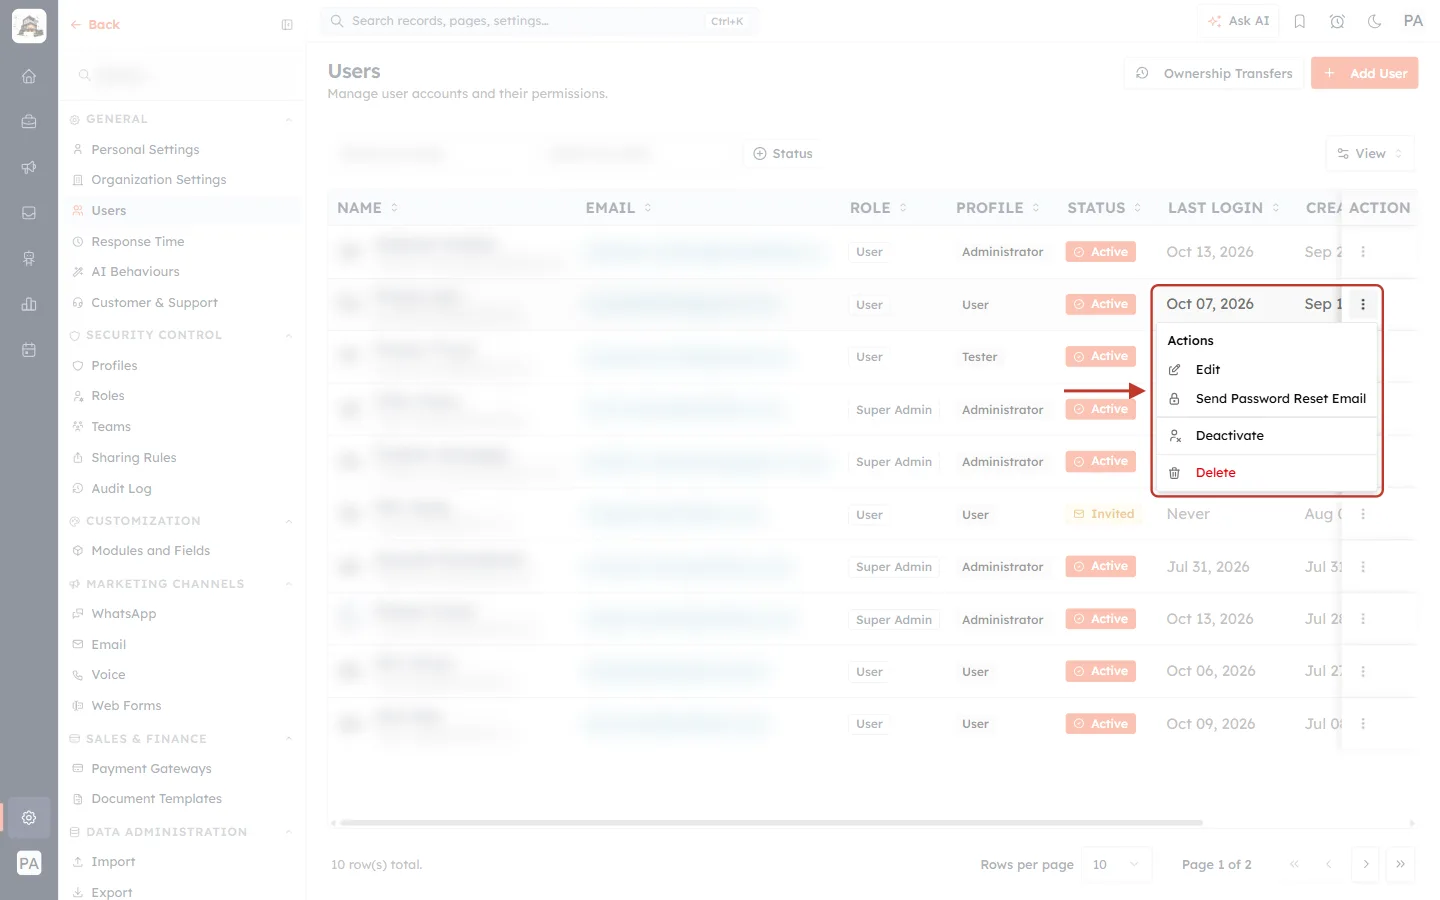Open row actions for Oct 09, 2026 login
This screenshot has width=1440, height=900.
click(x=1363, y=724)
